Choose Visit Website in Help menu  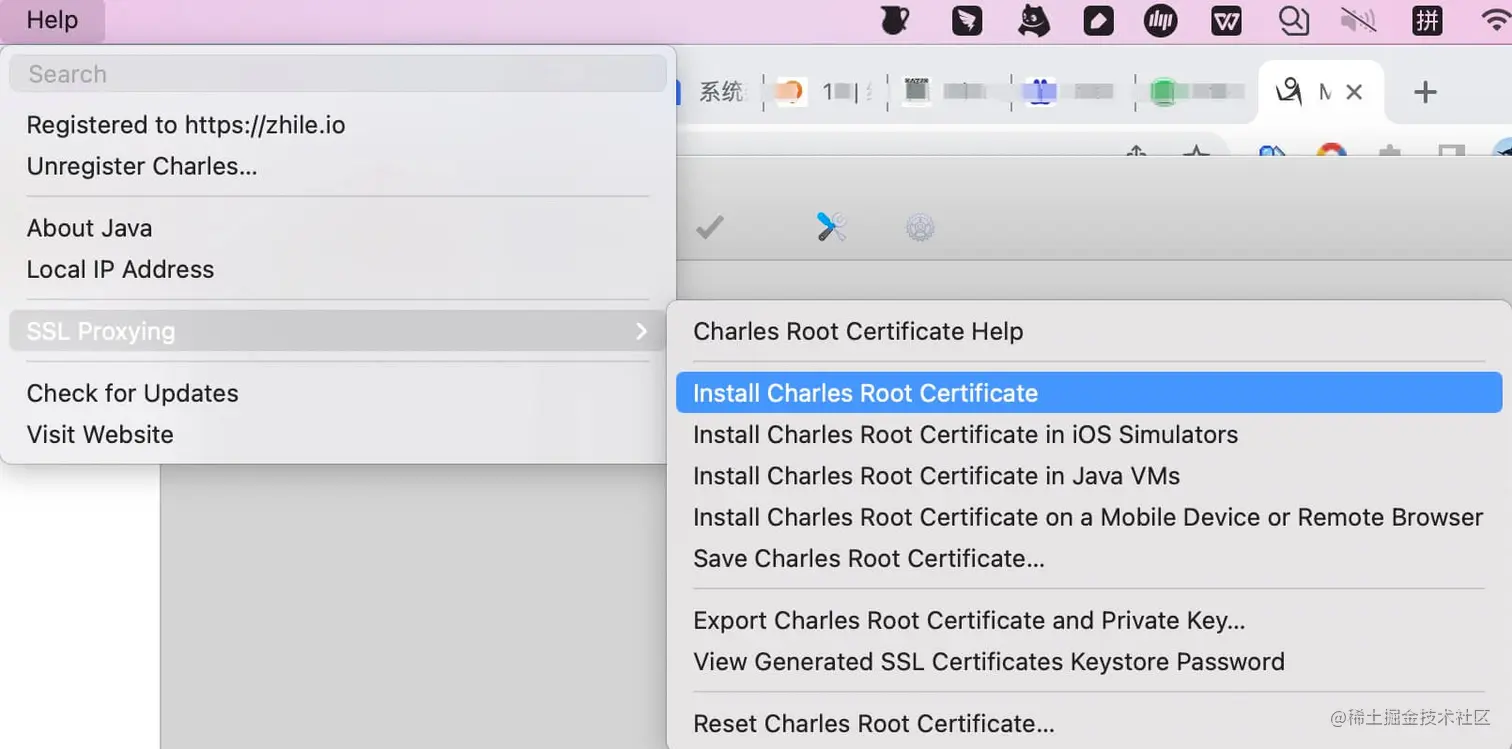click(x=338, y=434)
